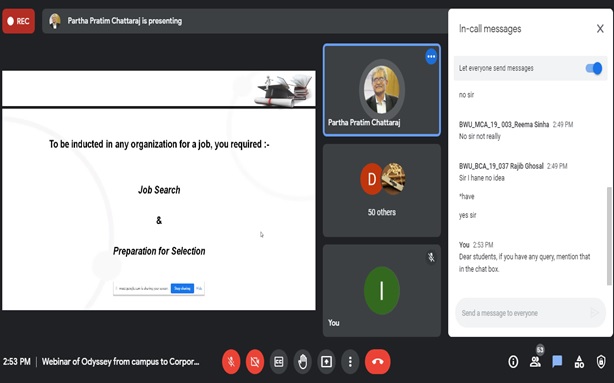
Task: Open options on Partha Pratim Chattaraj tile
Action: click(x=431, y=57)
